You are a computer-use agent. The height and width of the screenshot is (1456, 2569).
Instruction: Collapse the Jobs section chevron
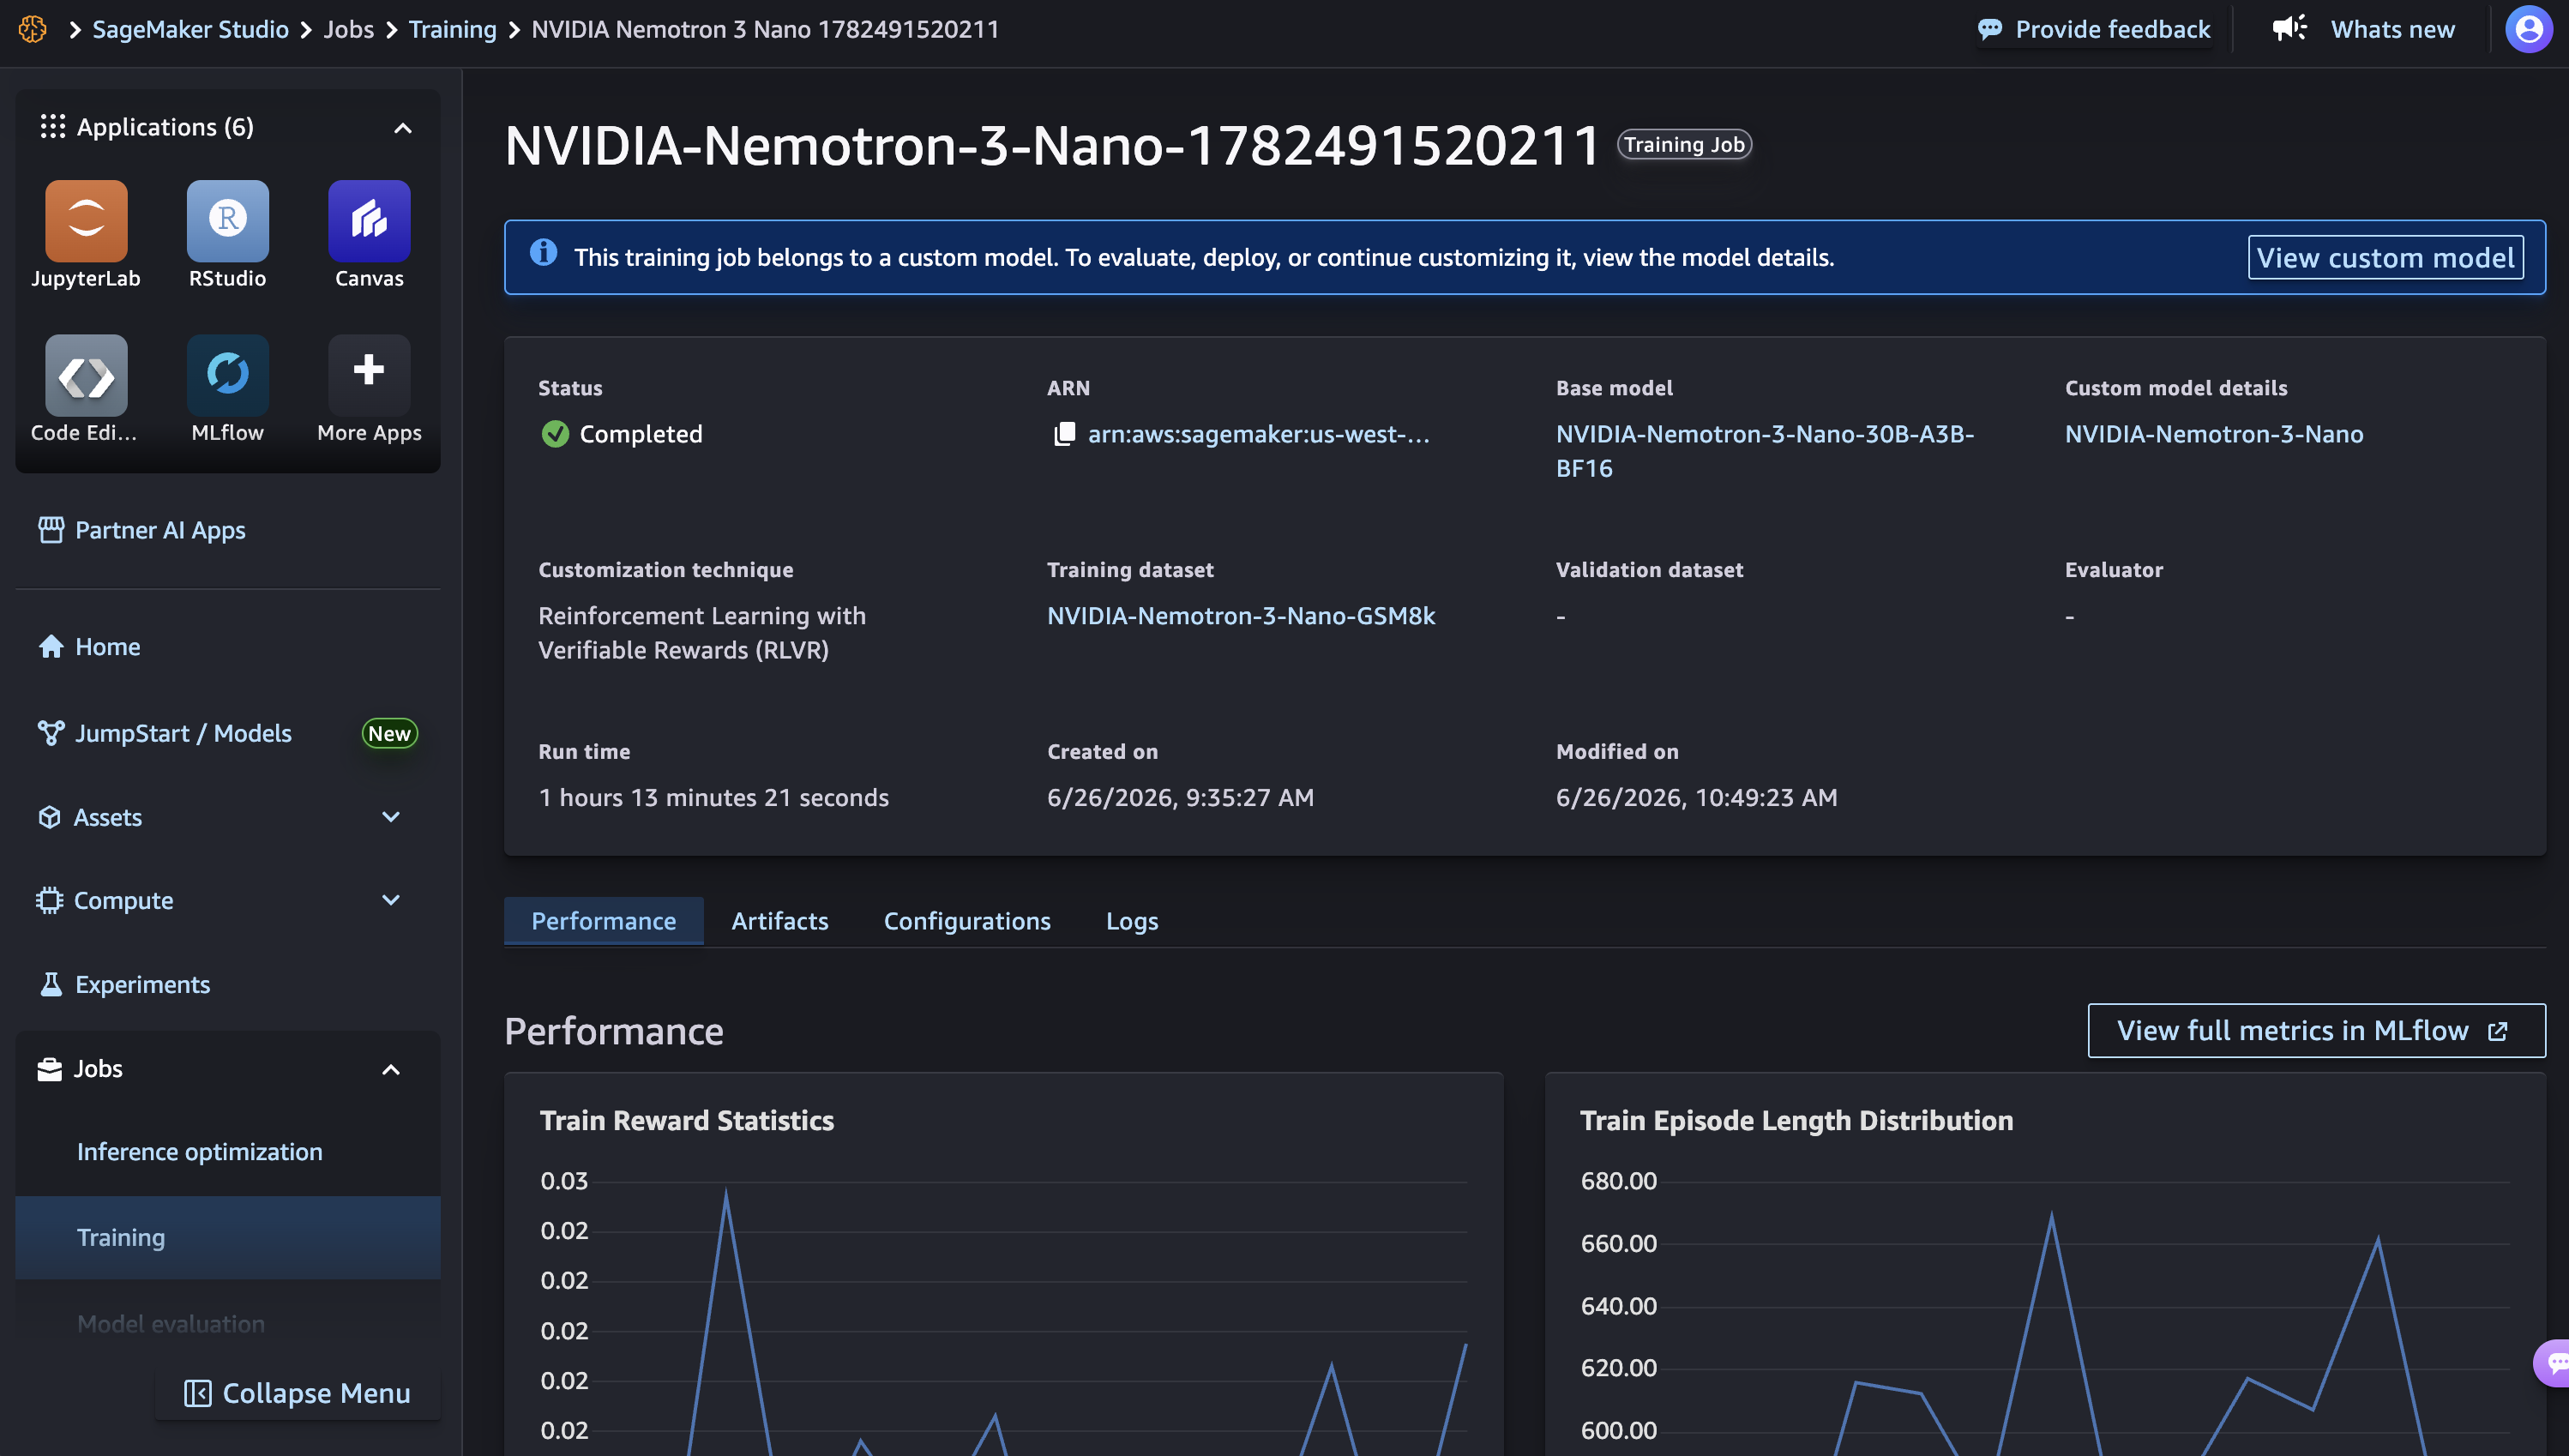[391, 1070]
